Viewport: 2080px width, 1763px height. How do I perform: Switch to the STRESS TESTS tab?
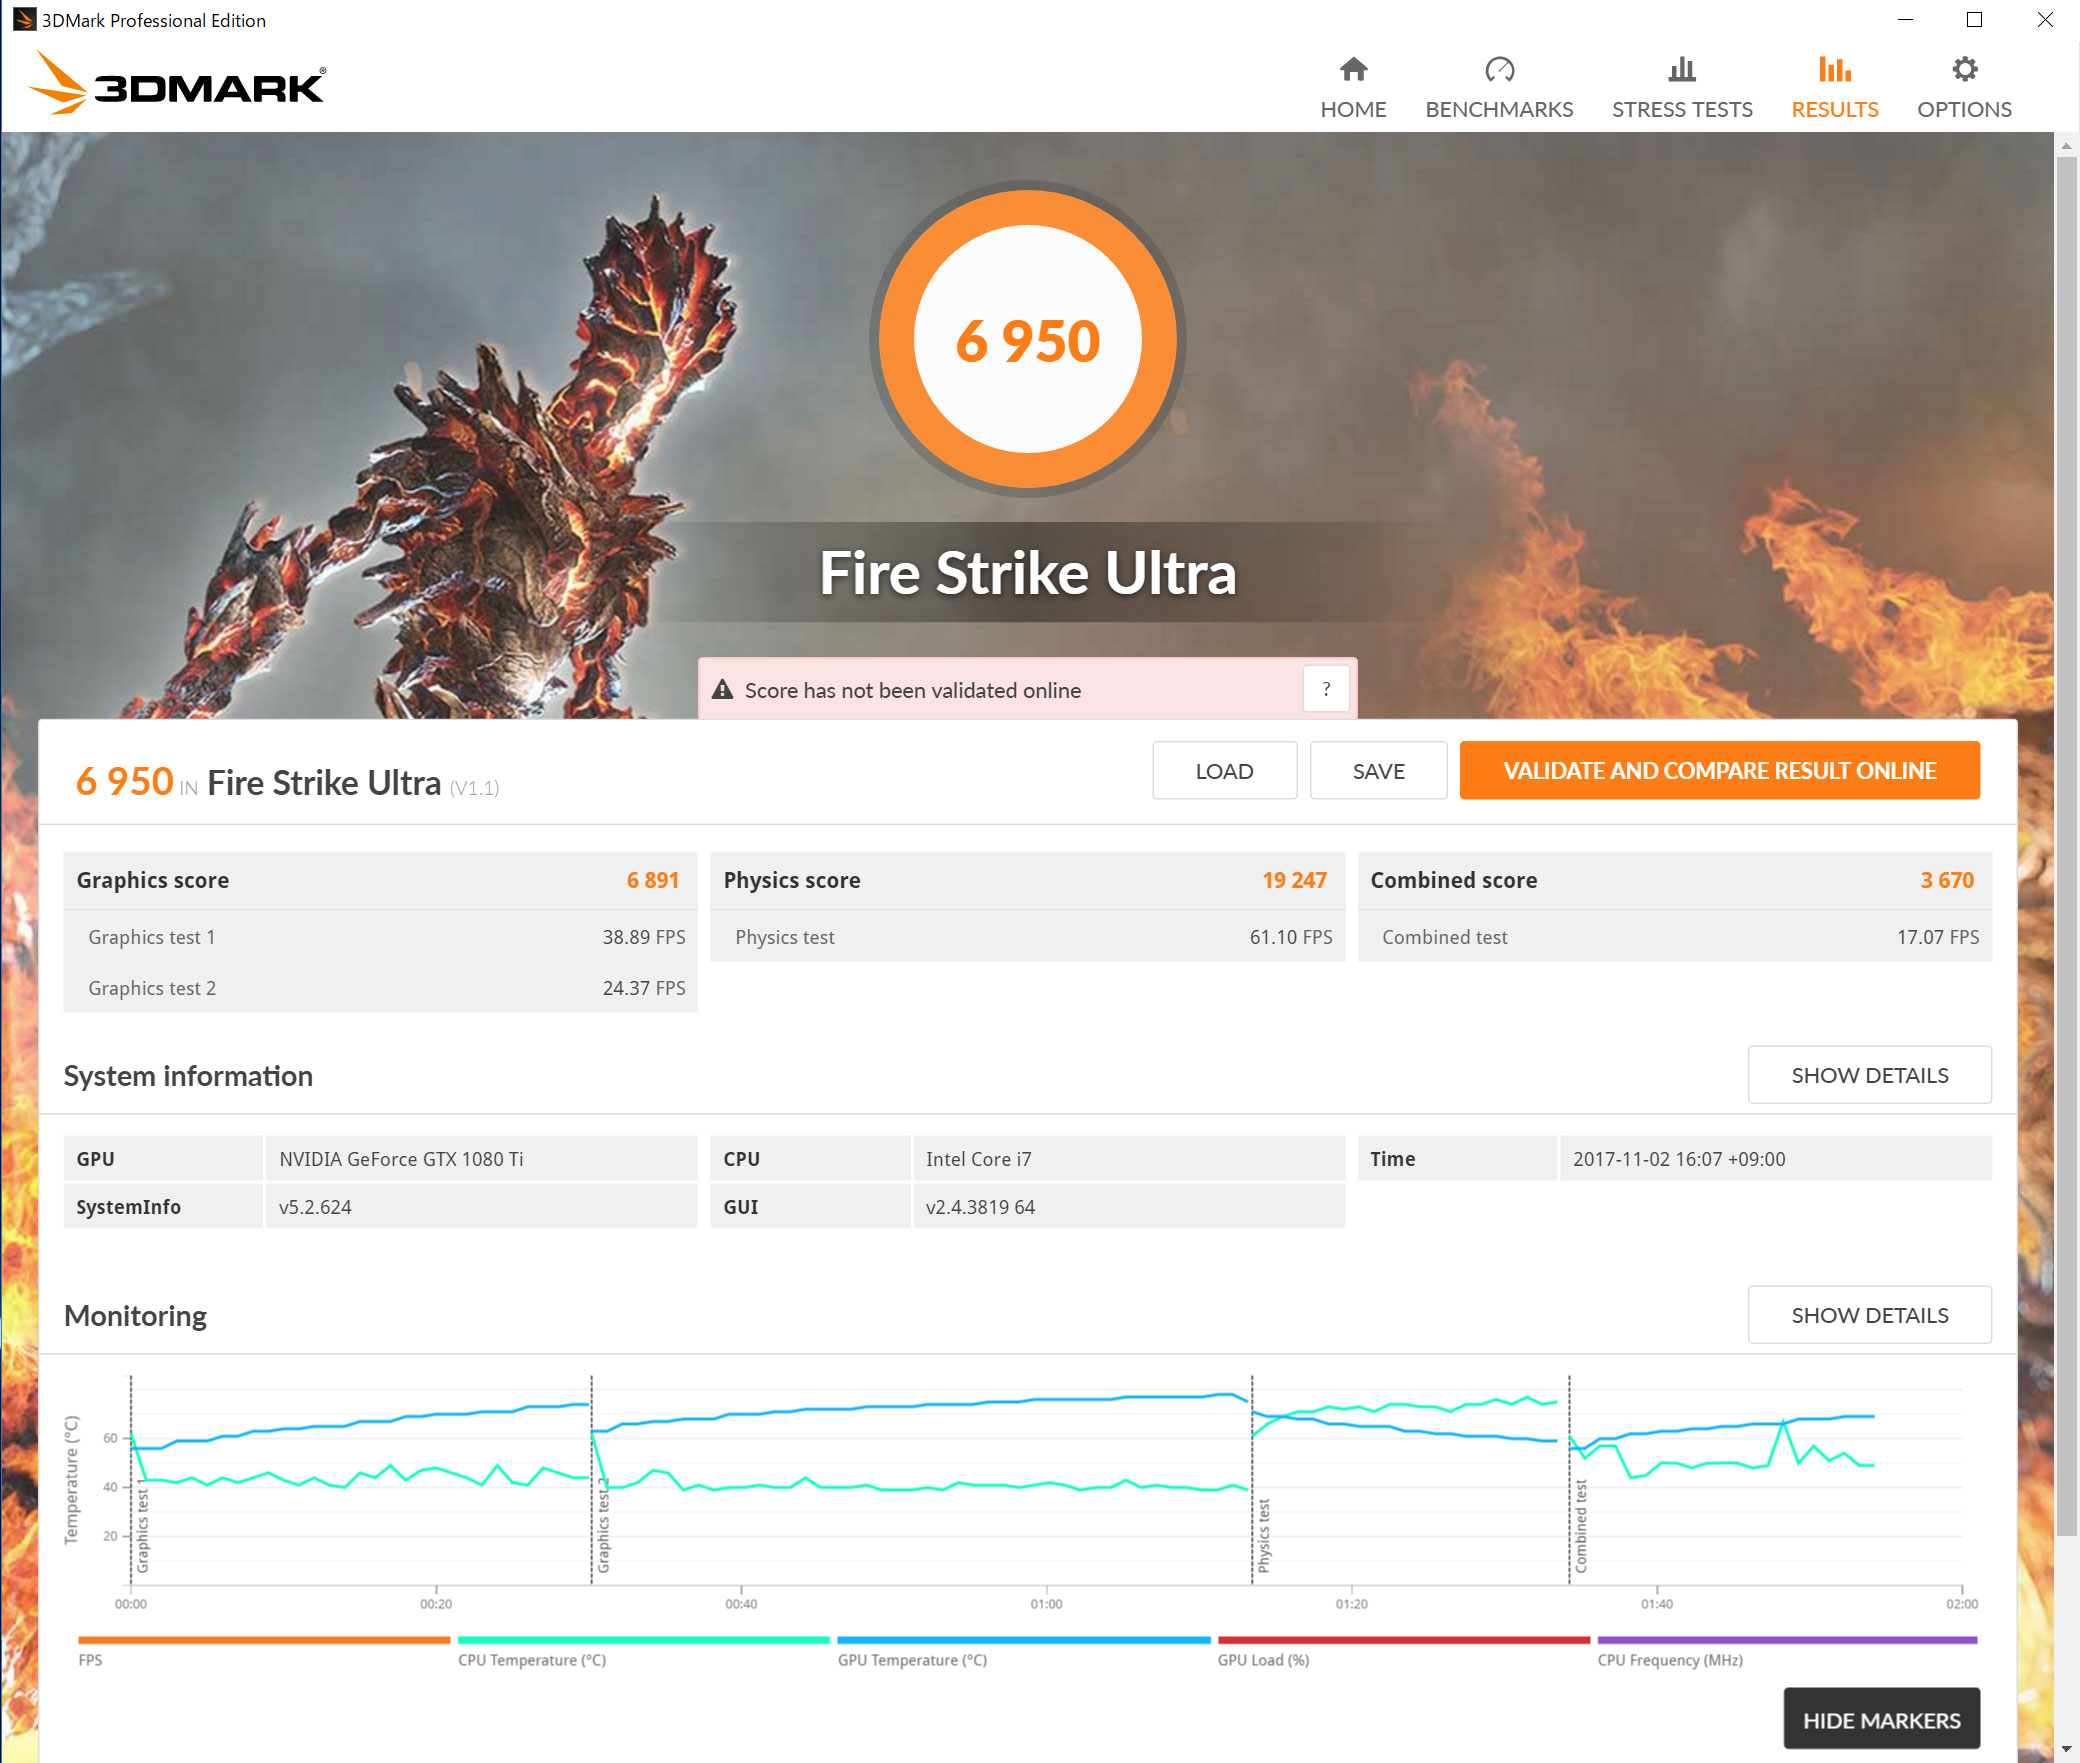click(x=1682, y=109)
